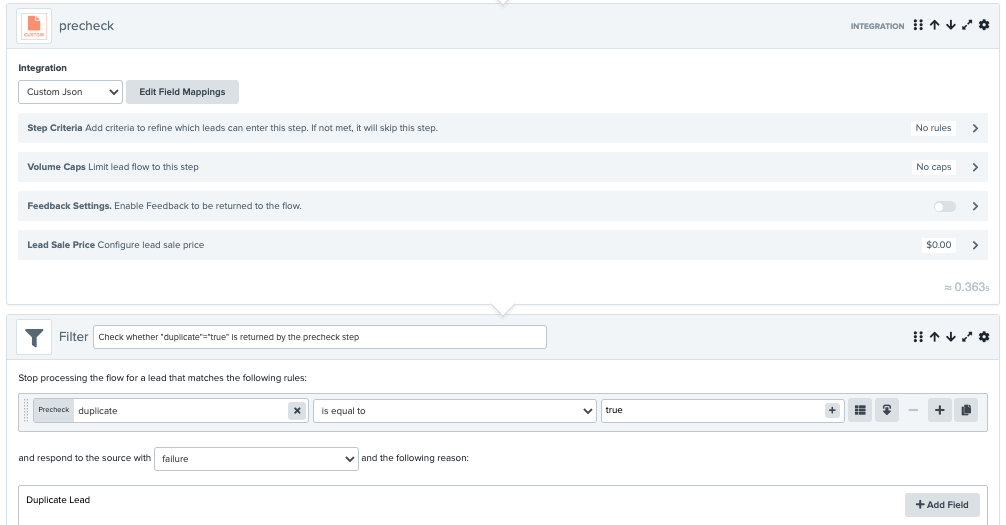This screenshot has height=525, width=1006.
Task: Click the Add Field button
Action: pos(942,504)
